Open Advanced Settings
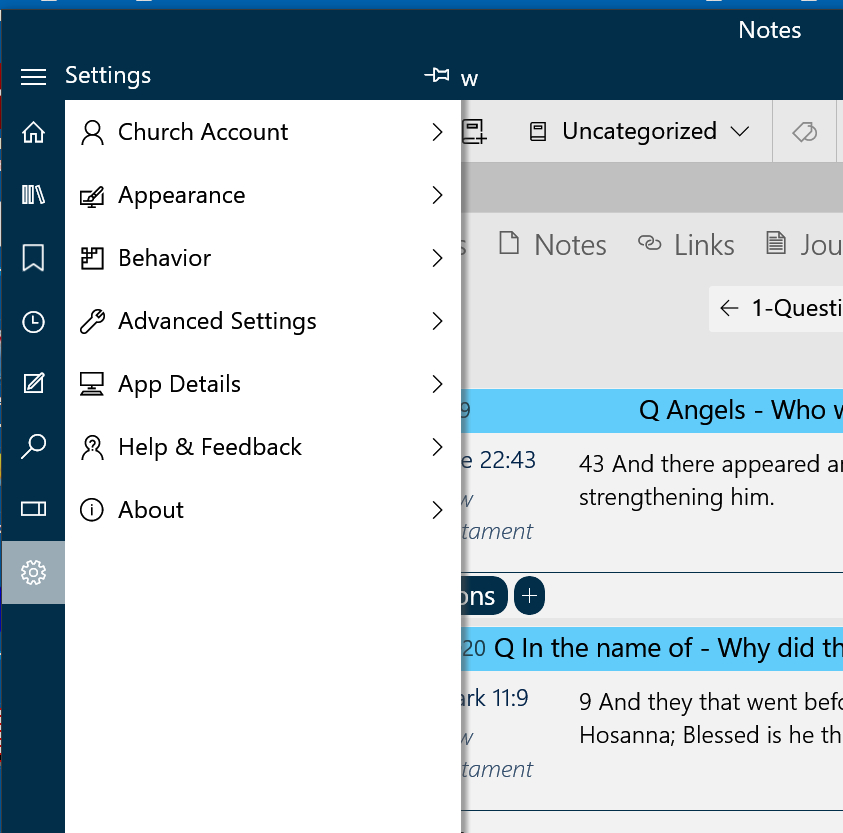 pyautogui.click(x=262, y=321)
